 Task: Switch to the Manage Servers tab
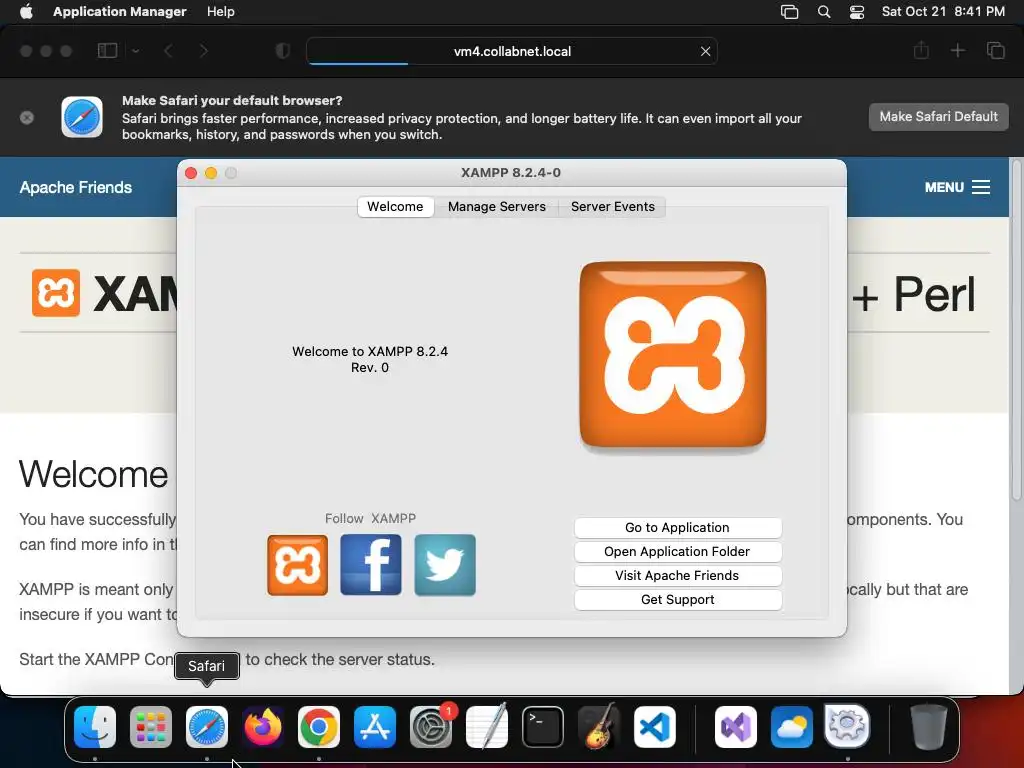click(x=496, y=206)
